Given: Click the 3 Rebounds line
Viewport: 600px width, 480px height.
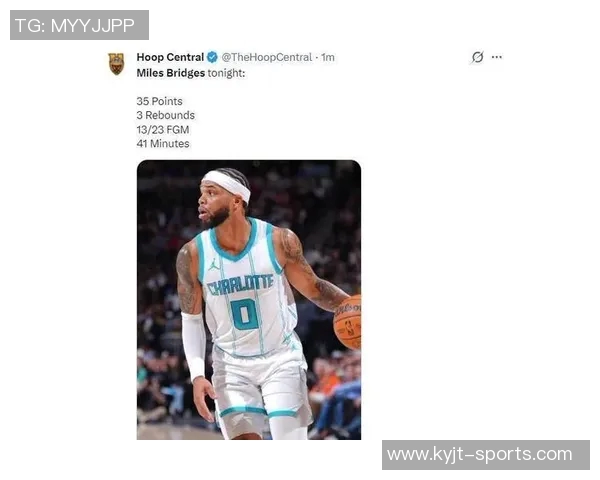Looking at the screenshot, I should (166, 115).
